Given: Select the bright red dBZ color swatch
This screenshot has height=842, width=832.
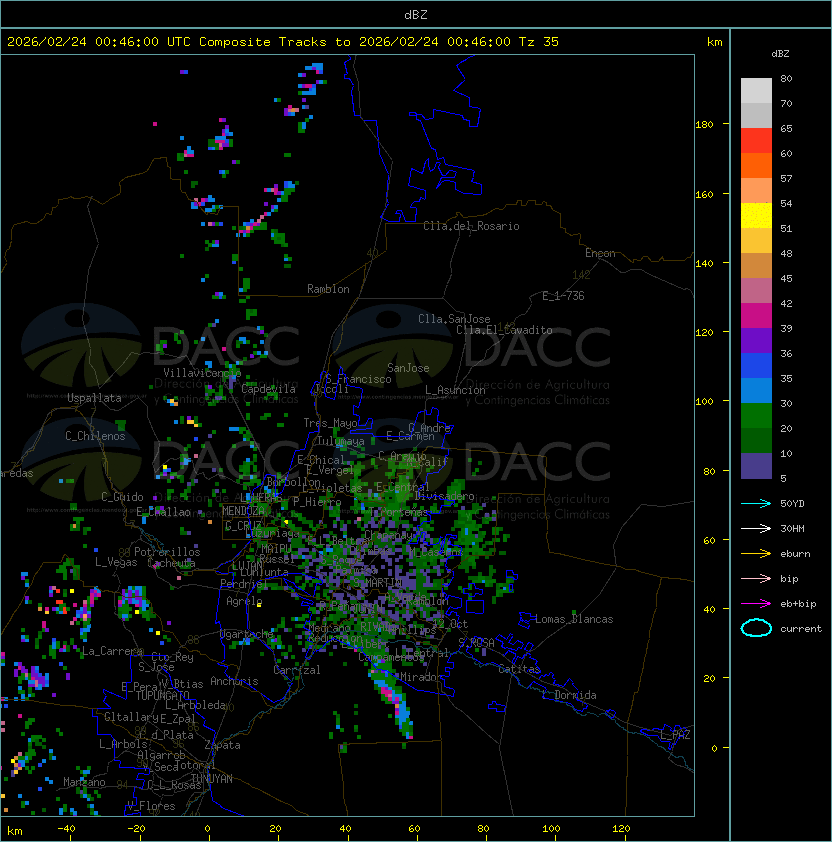Looking at the screenshot, I should pos(756,141).
